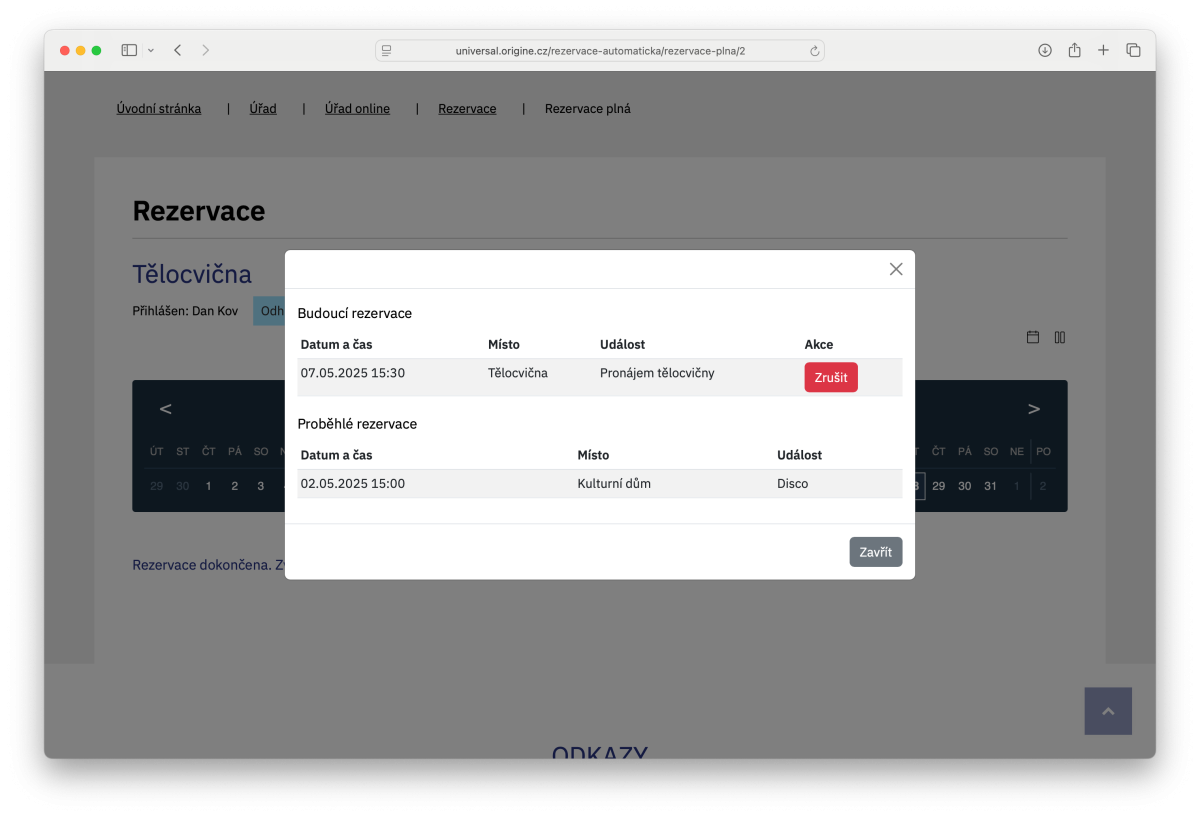Click the Share icon in toolbar
Screen dimensions: 1200x817
[x=1074, y=50]
